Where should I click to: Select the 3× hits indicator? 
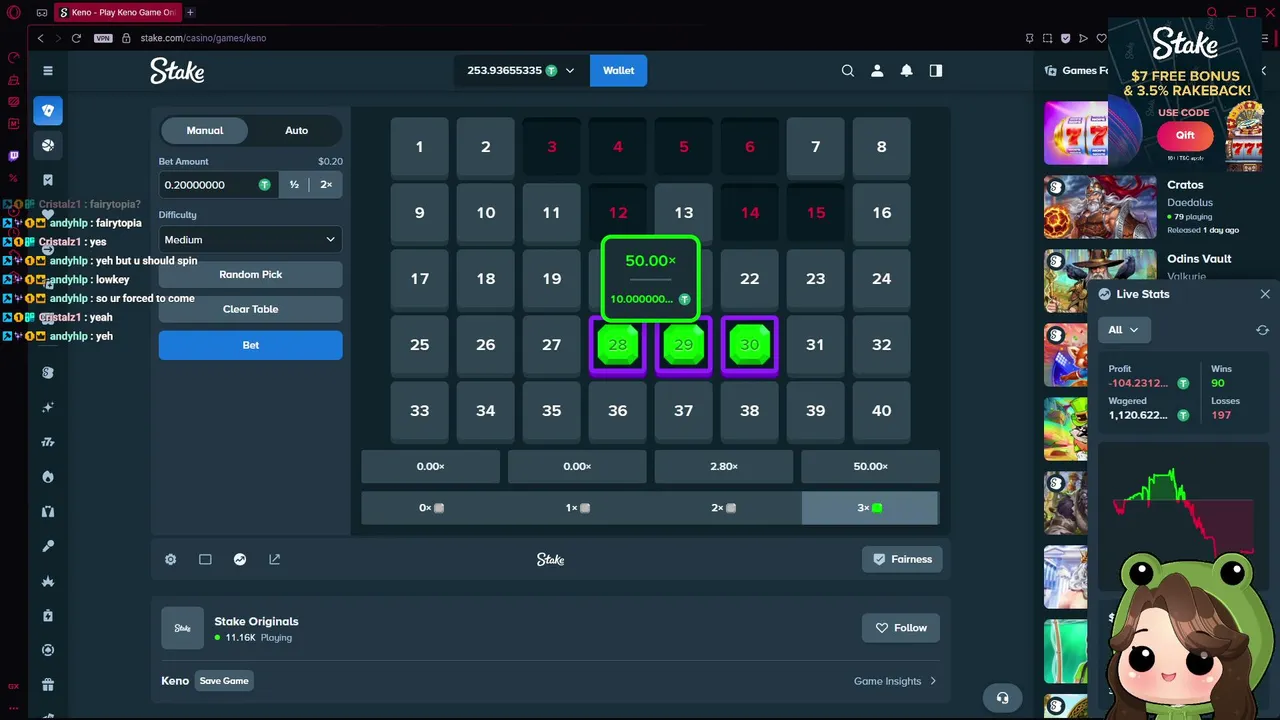point(870,508)
